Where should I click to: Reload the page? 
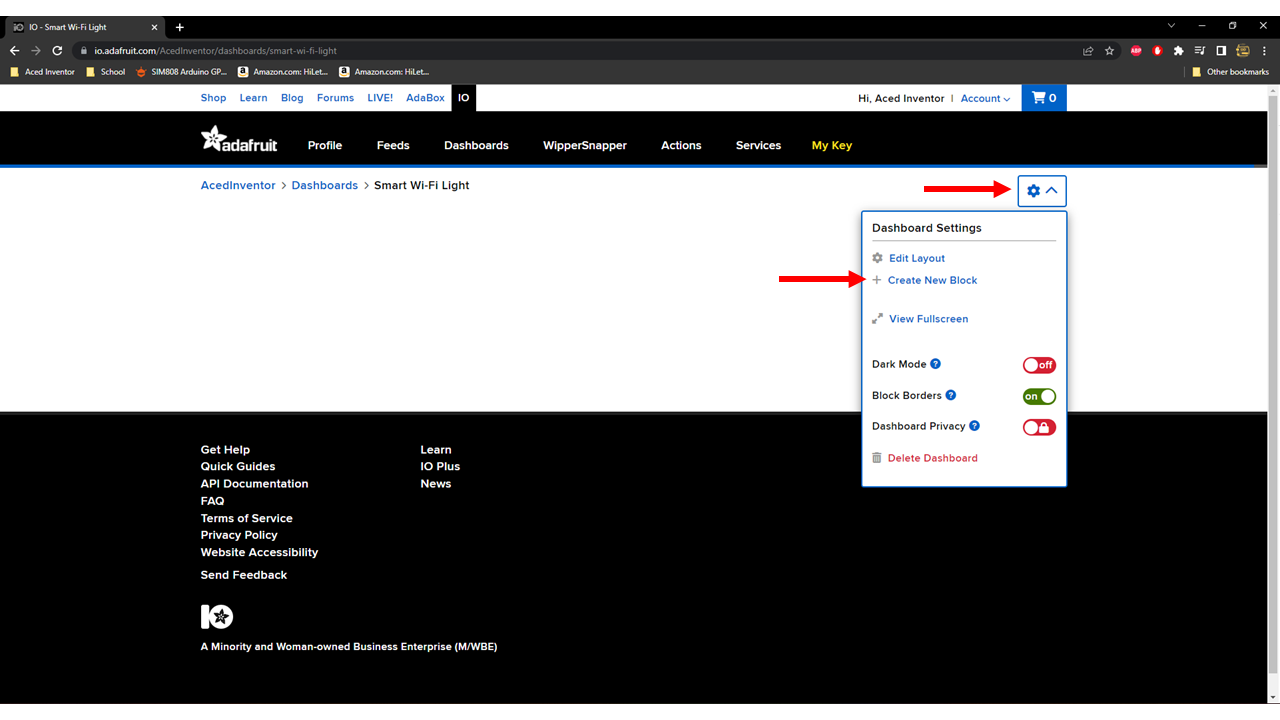[57, 51]
